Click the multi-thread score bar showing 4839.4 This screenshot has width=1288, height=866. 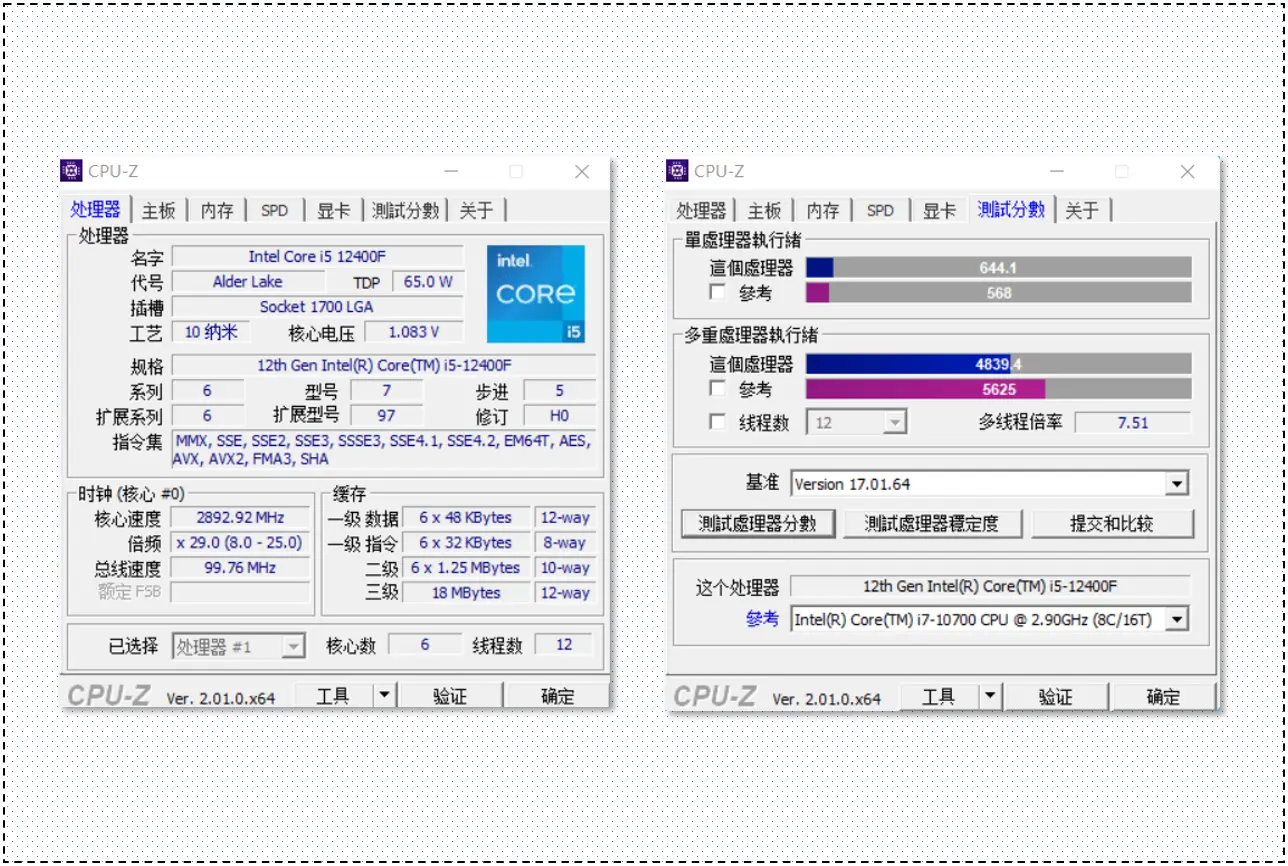coord(999,364)
